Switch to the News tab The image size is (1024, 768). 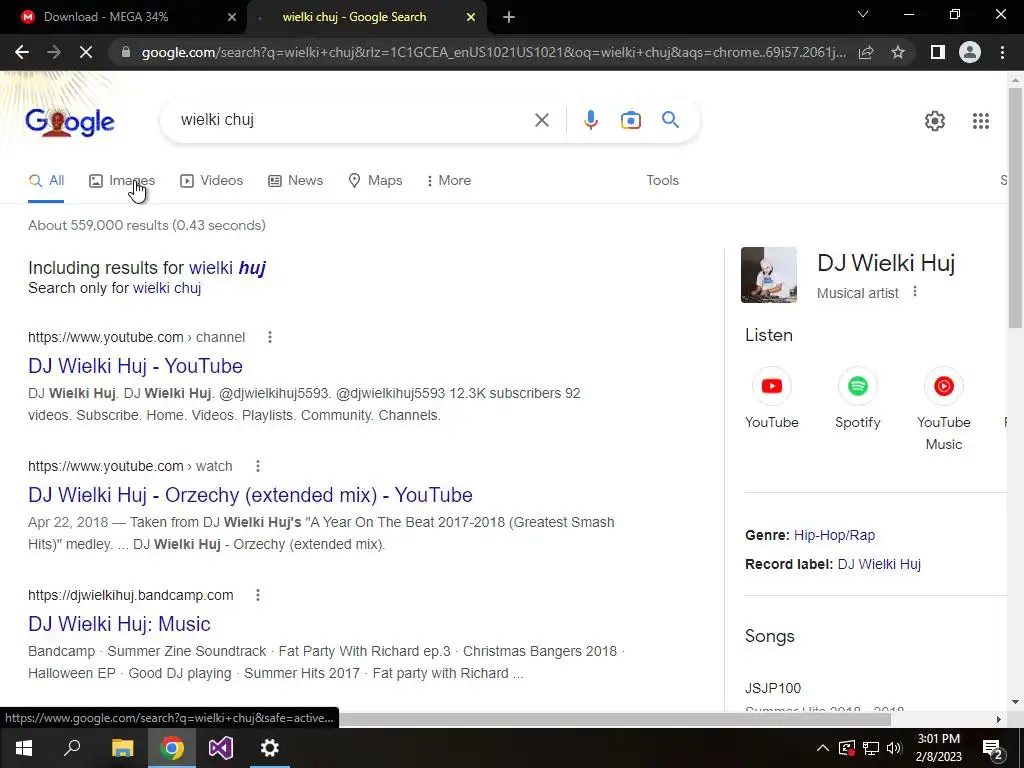click(x=295, y=180)
